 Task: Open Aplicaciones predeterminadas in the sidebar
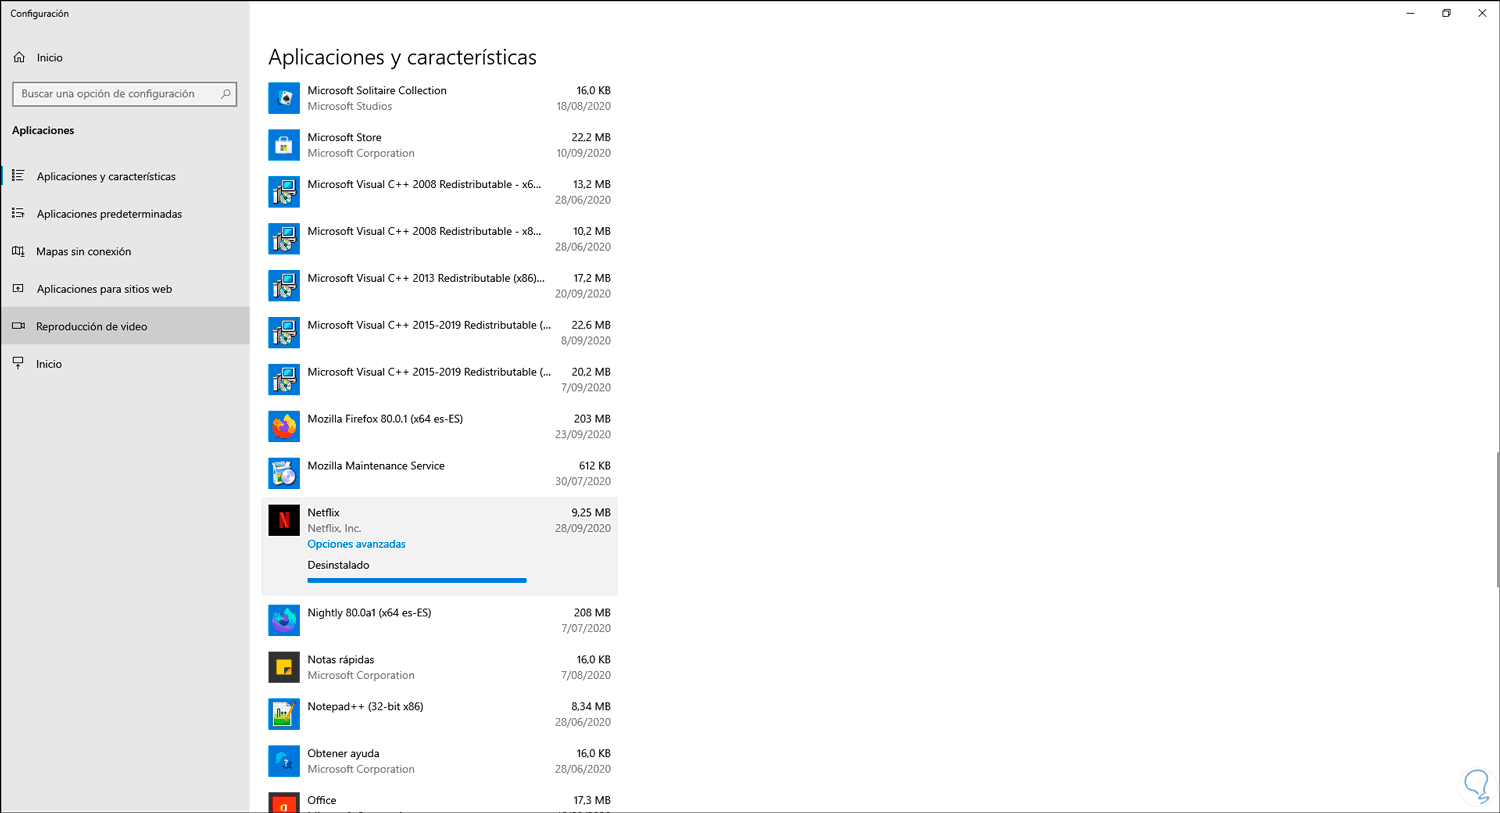tap(125, 214)
